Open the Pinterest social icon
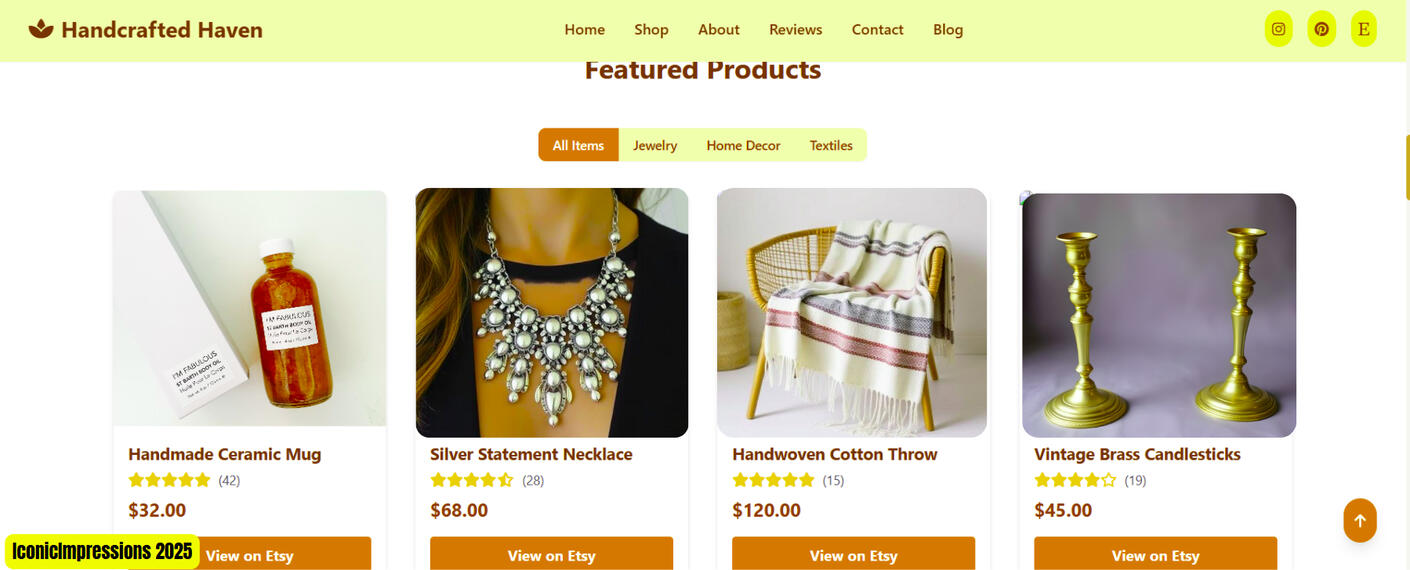Screen dimensions: 1410x570 [1321, 29]
